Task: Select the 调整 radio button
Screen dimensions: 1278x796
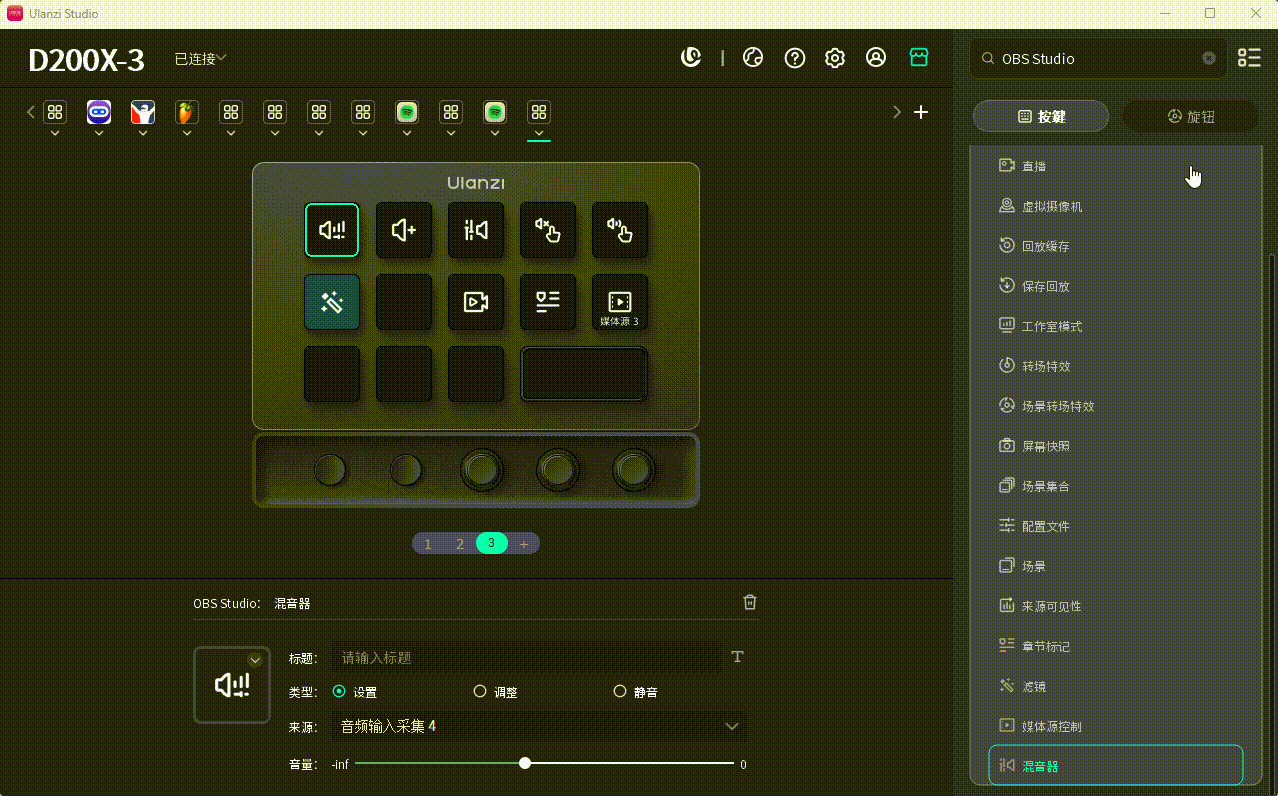Action: (x=480, y=691)
